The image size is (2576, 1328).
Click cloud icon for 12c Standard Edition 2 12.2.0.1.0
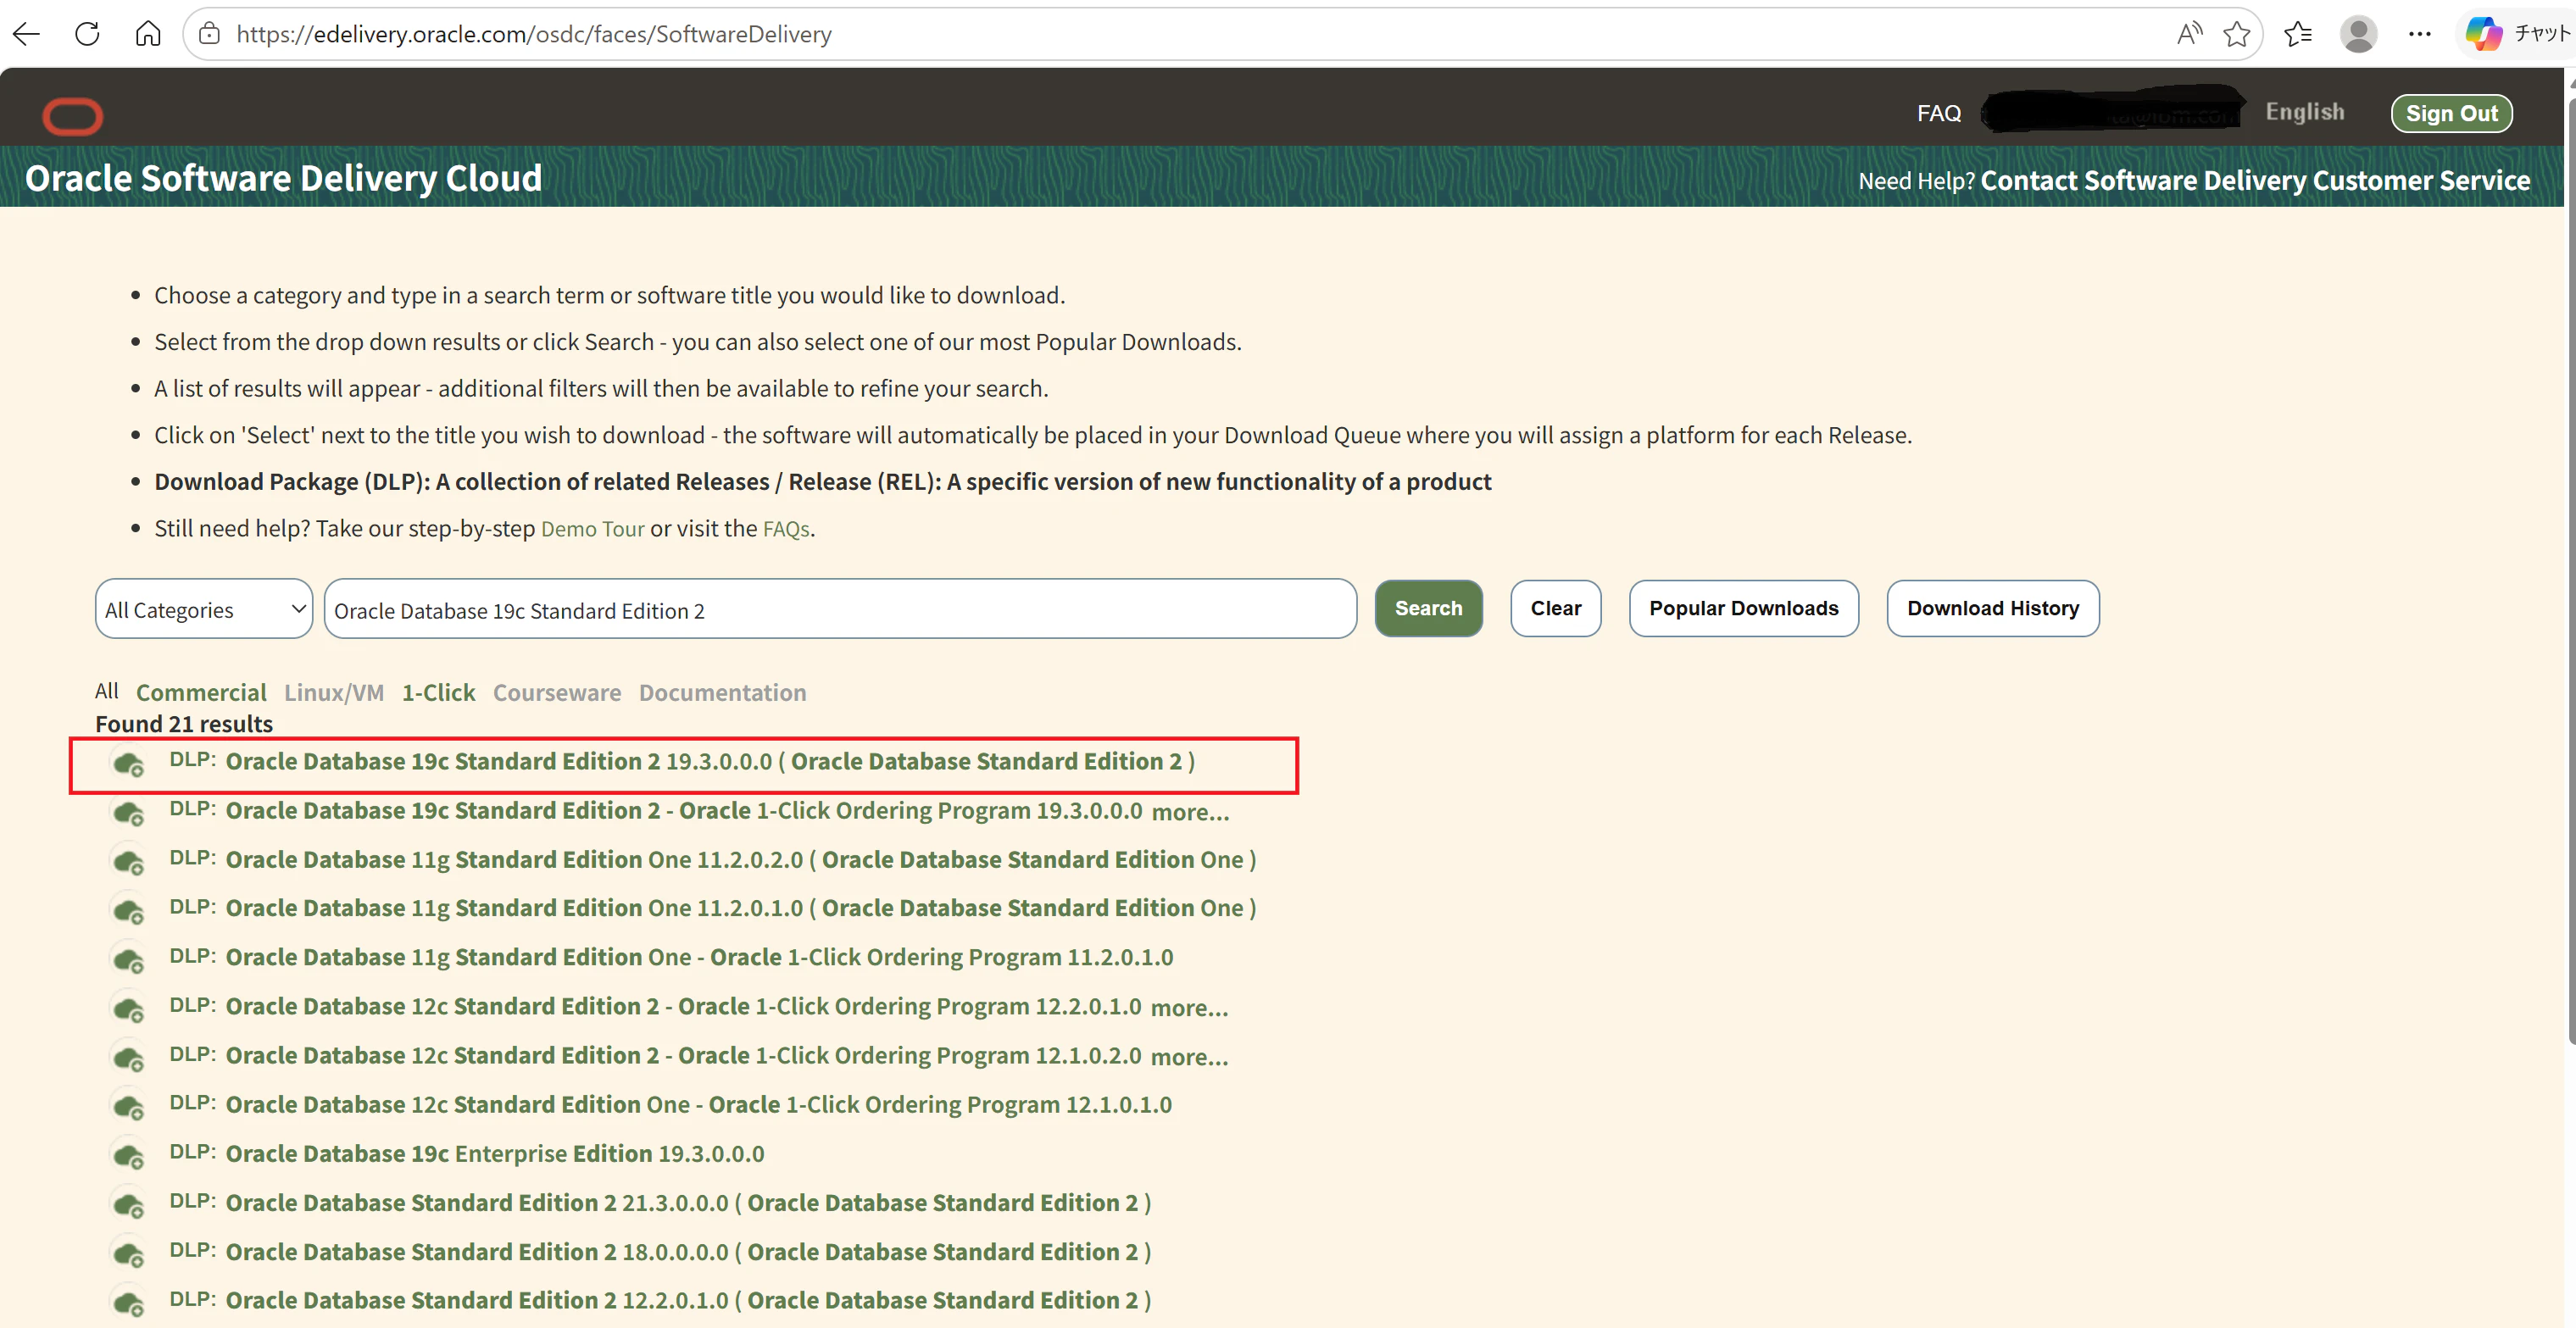click(x=128, y=1010)
